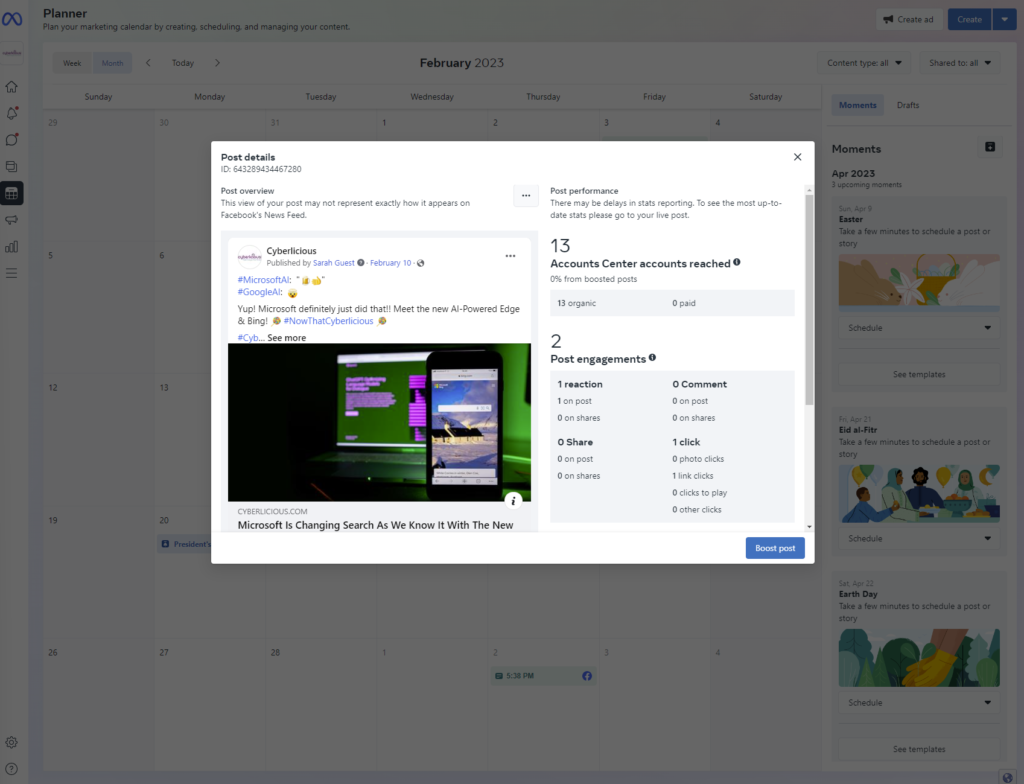Expand post text with See more
Screen dimensions: 1024x784
286,338
